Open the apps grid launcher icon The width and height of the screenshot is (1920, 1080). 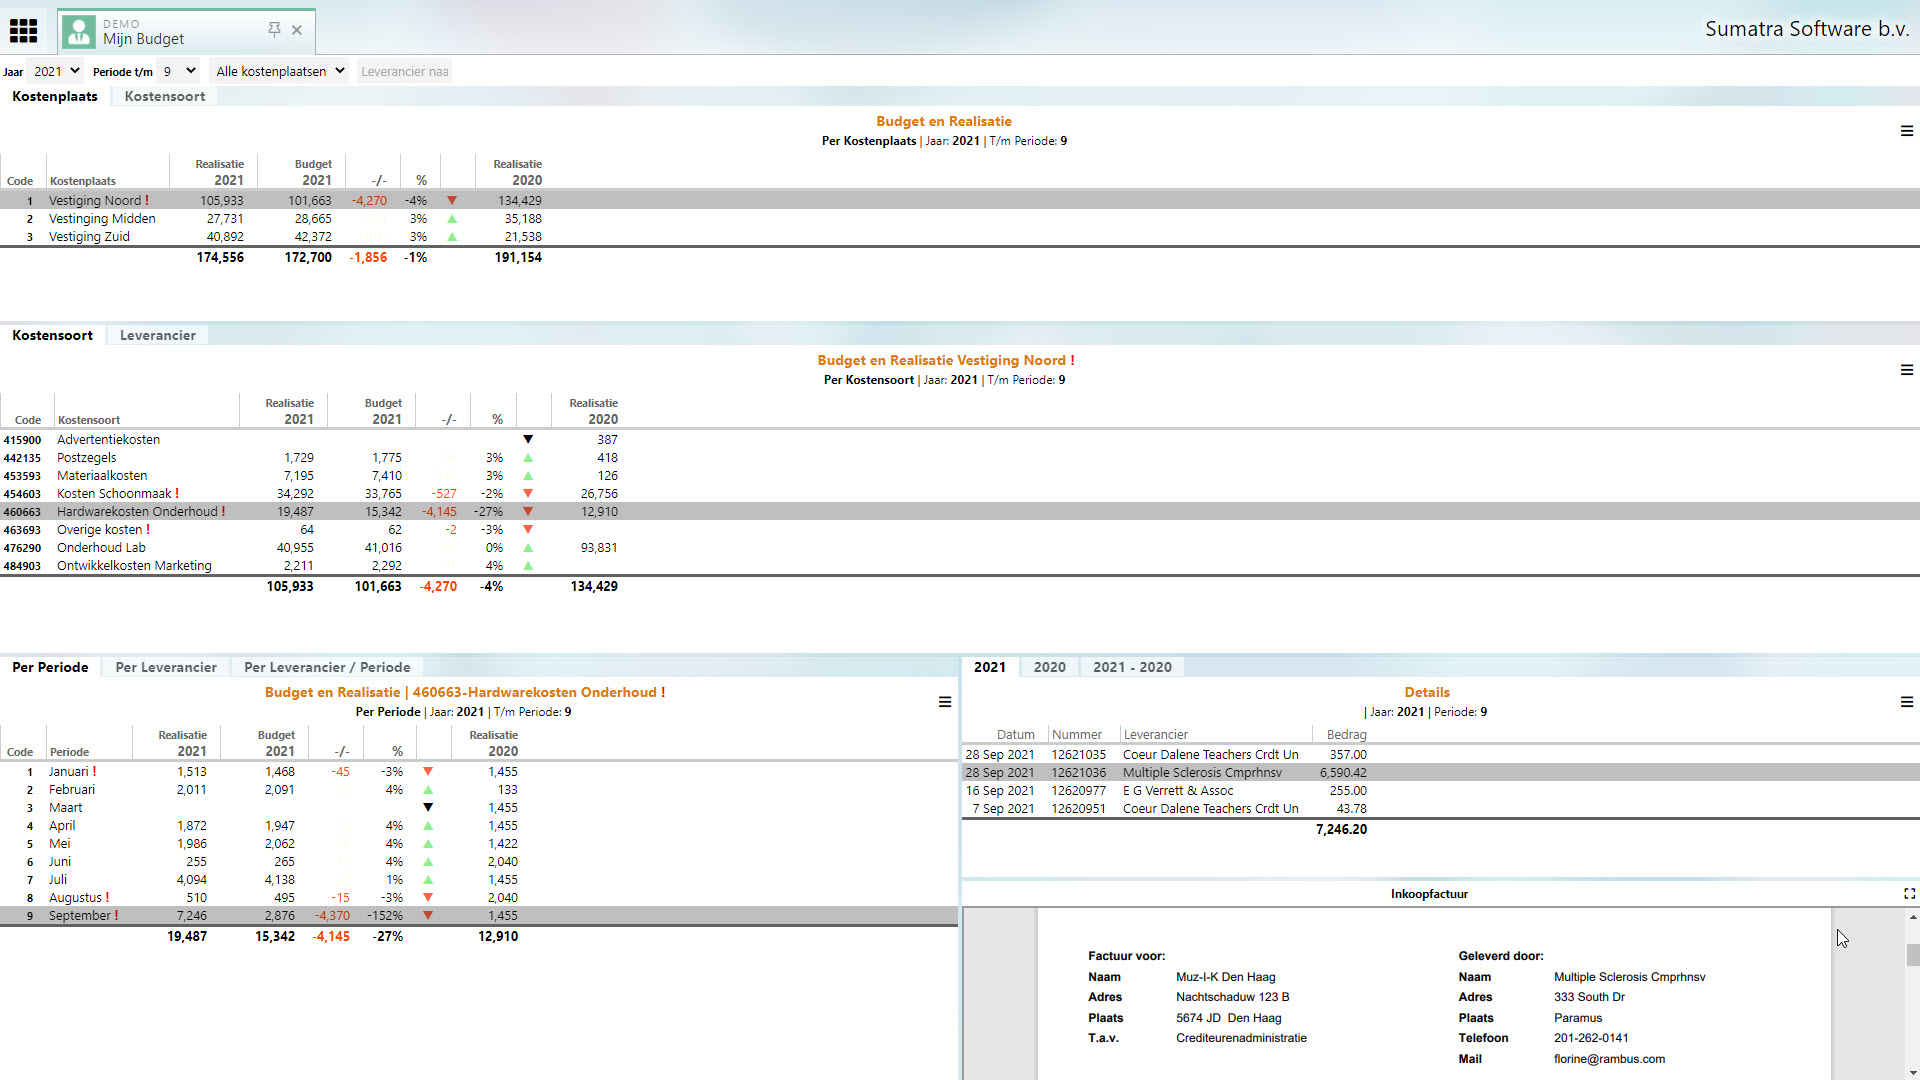coord(23,31)
